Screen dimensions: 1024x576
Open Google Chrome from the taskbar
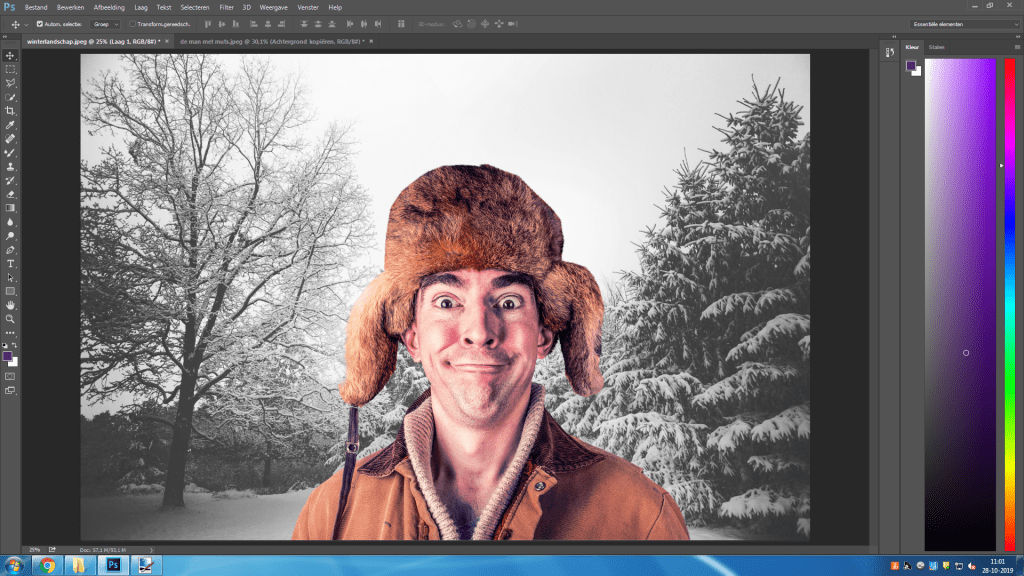[47, 565]
